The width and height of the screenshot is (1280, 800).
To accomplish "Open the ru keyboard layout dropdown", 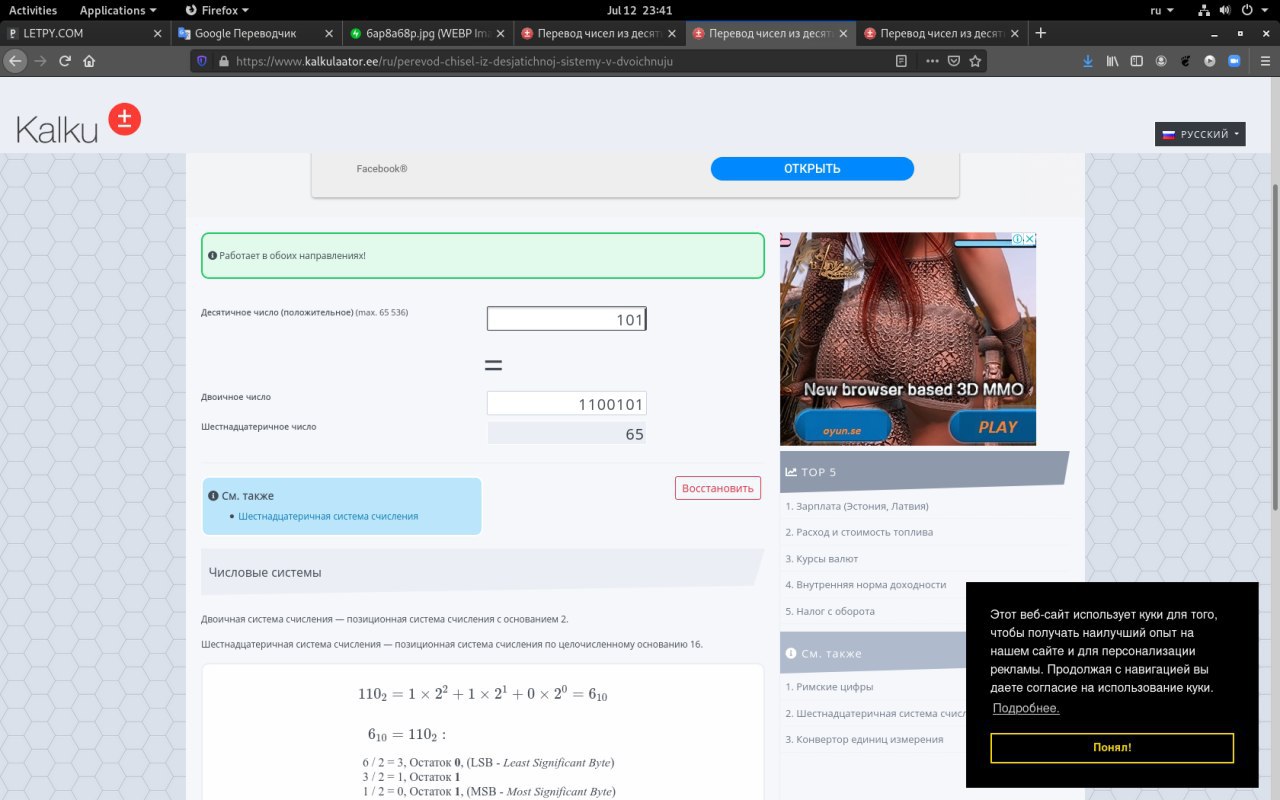I will coord(1162,10).
